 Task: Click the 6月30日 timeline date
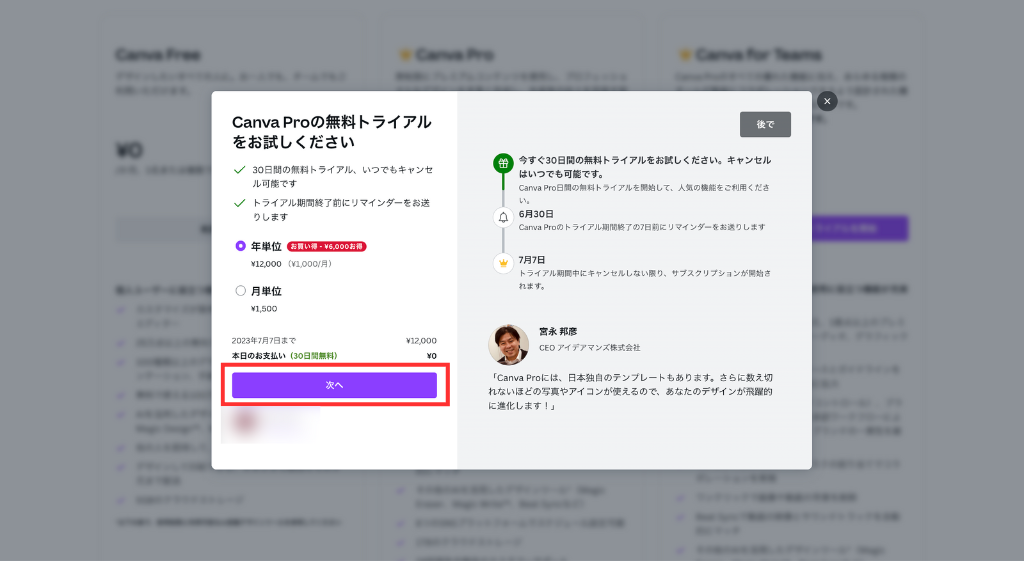tap(536, 214)
